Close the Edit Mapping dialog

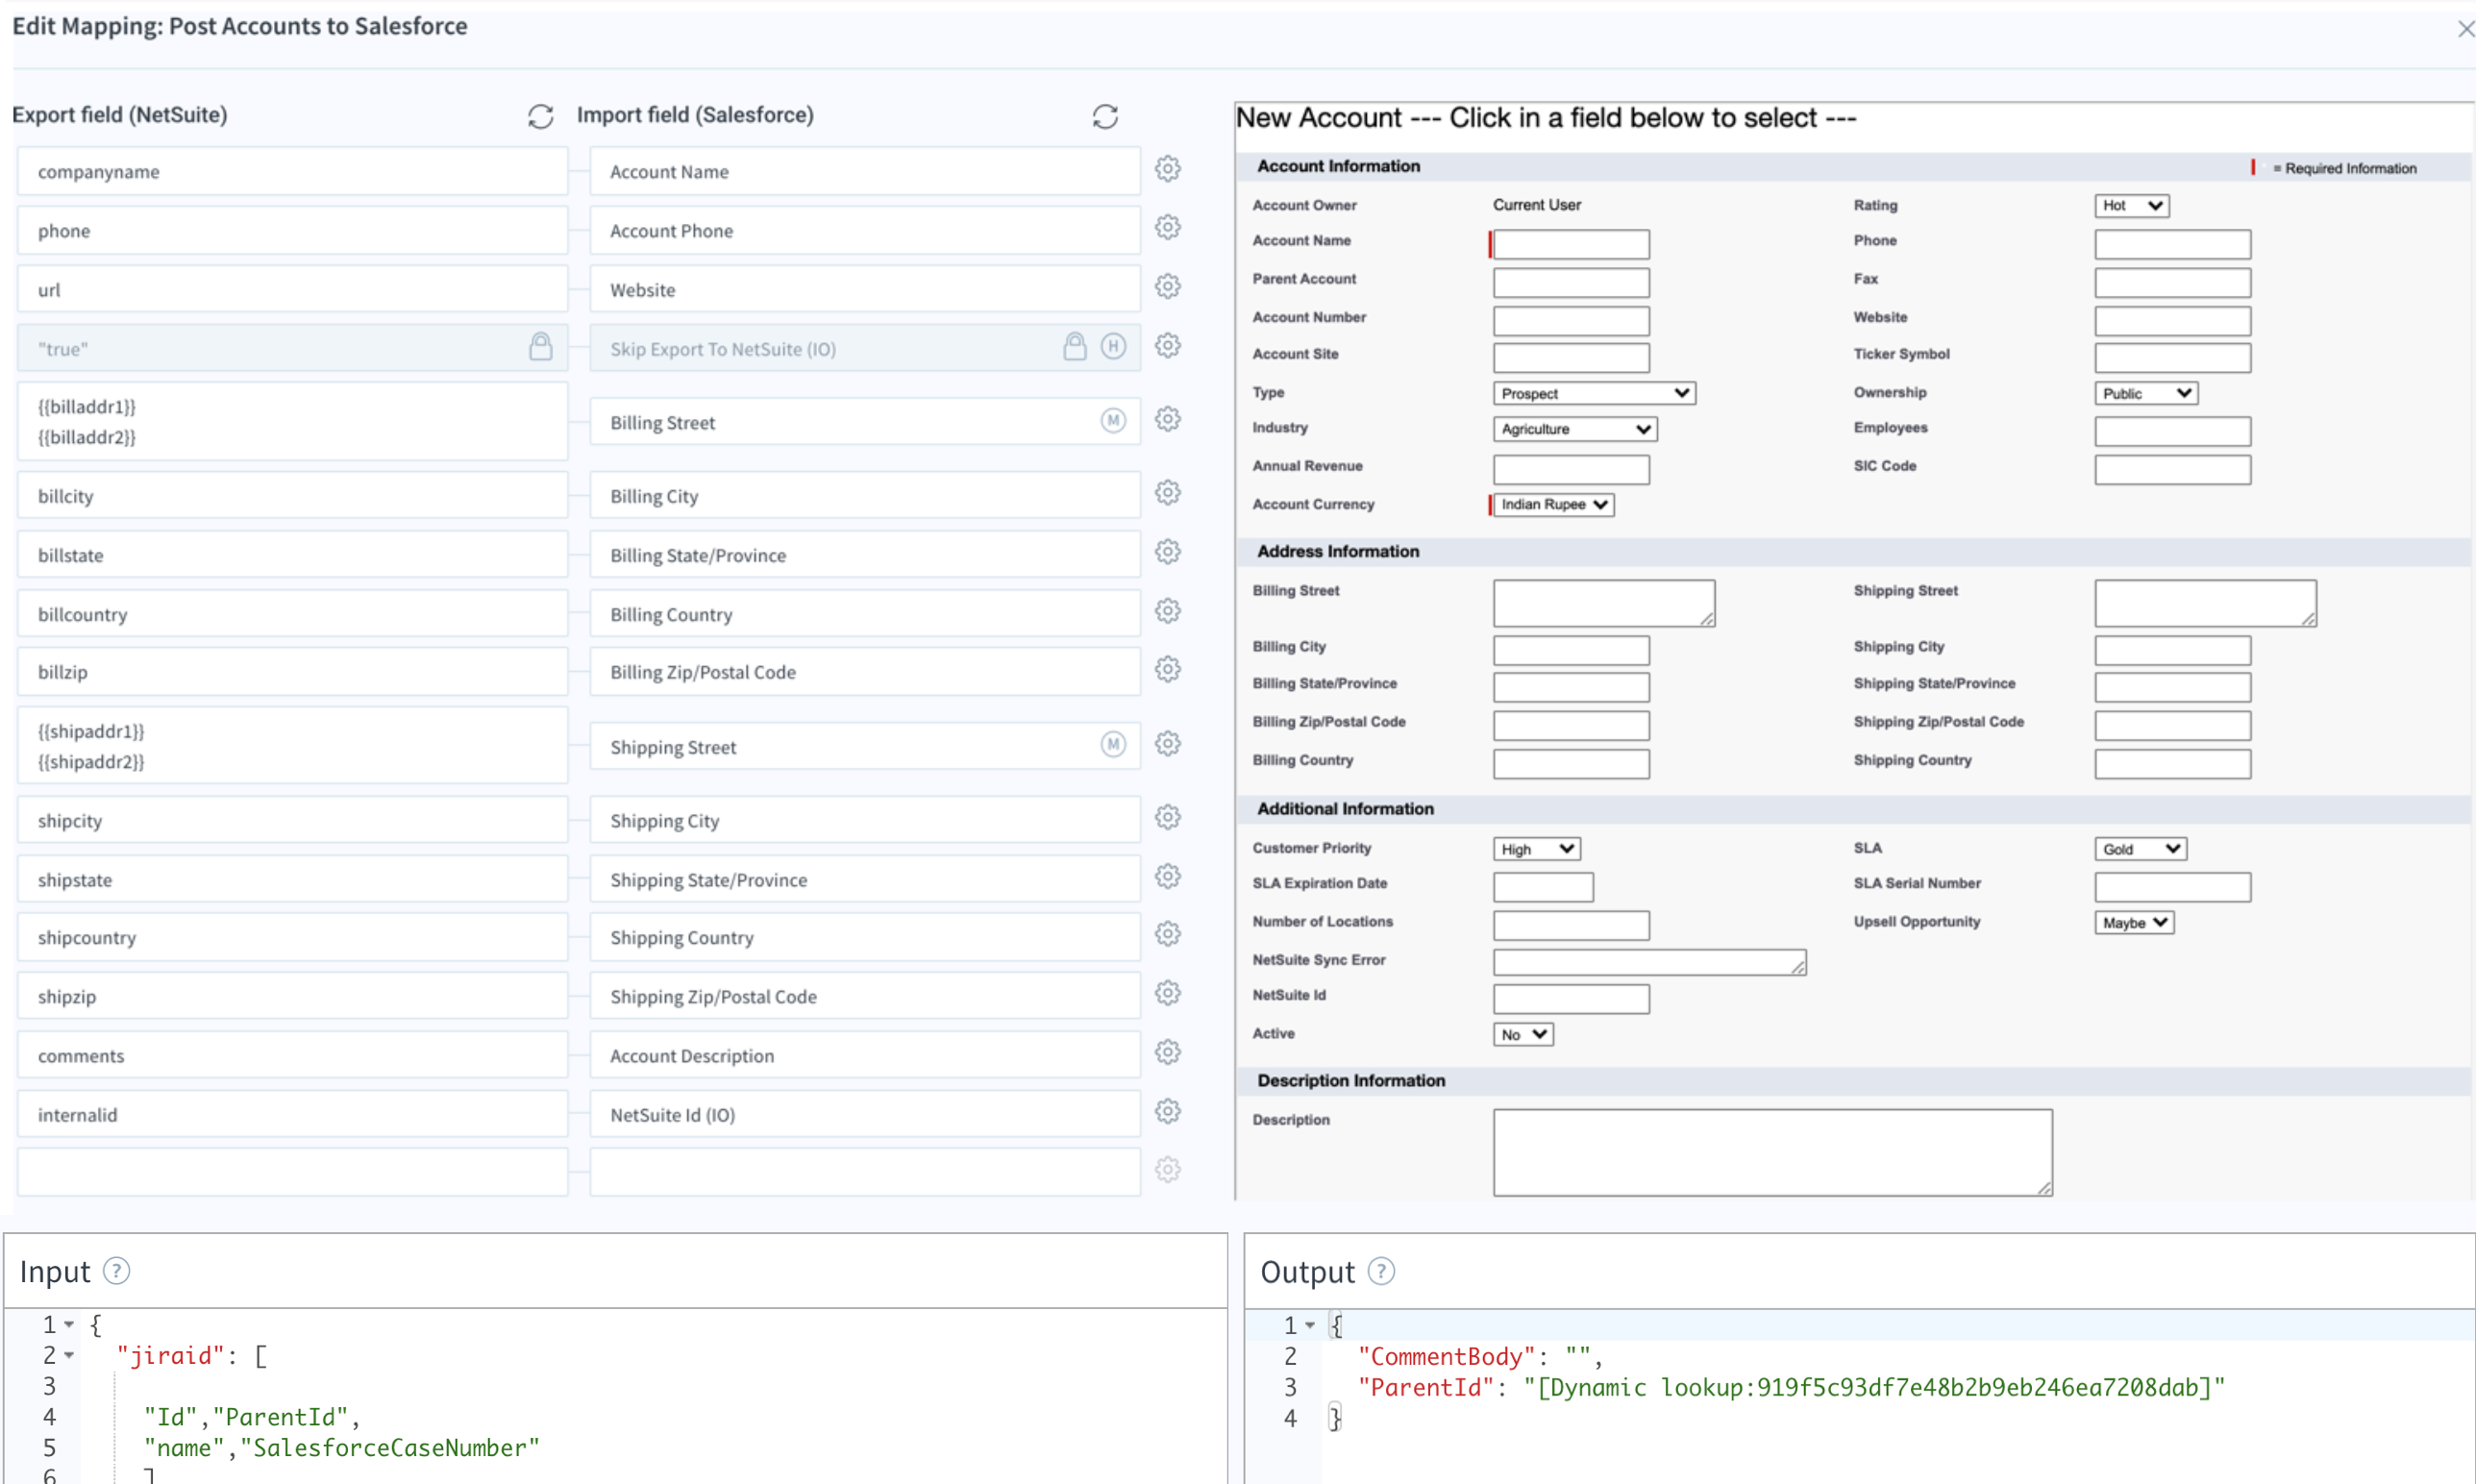pos(2464,30)
